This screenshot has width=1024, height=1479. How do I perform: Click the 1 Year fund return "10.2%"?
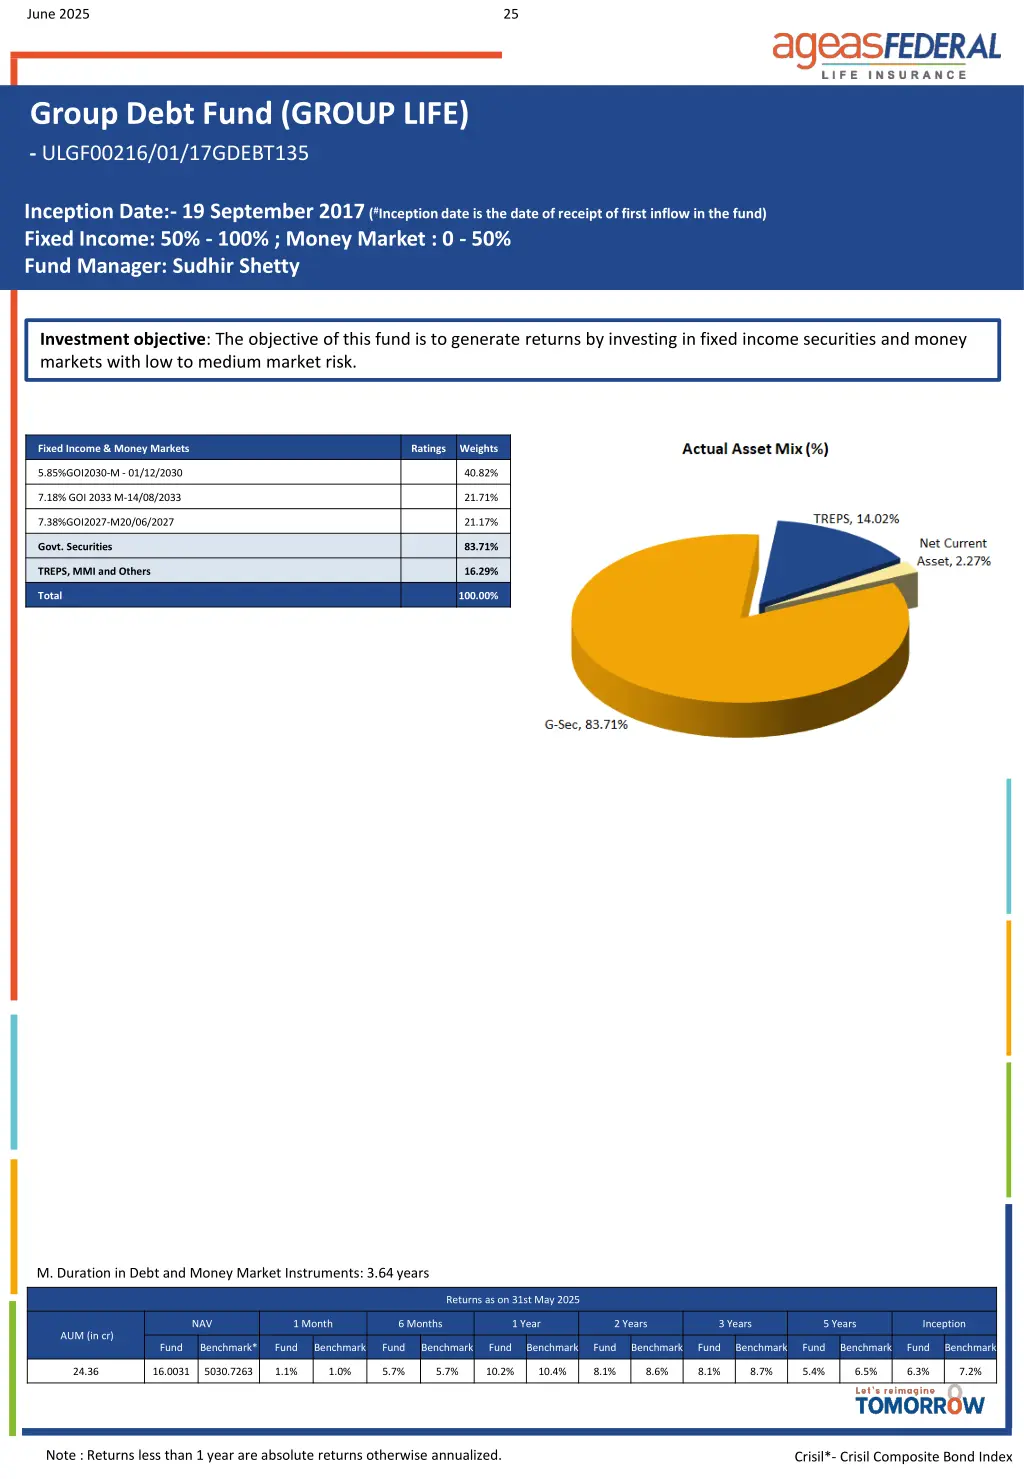500,1372
